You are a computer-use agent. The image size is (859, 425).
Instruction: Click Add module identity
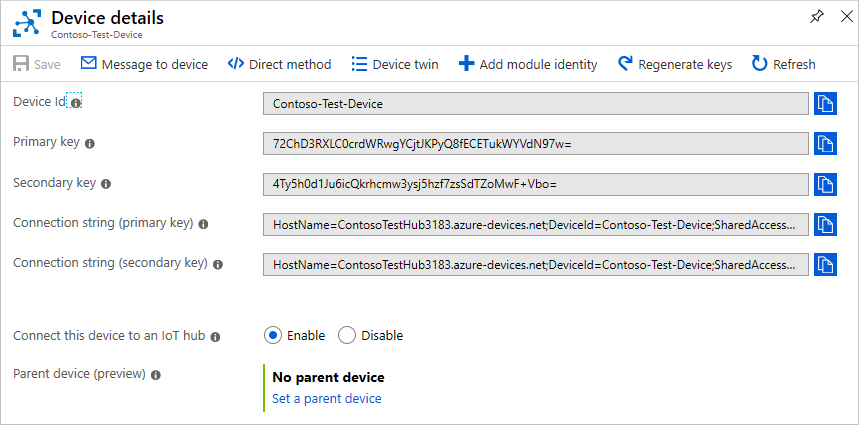[x=528, y=64]
